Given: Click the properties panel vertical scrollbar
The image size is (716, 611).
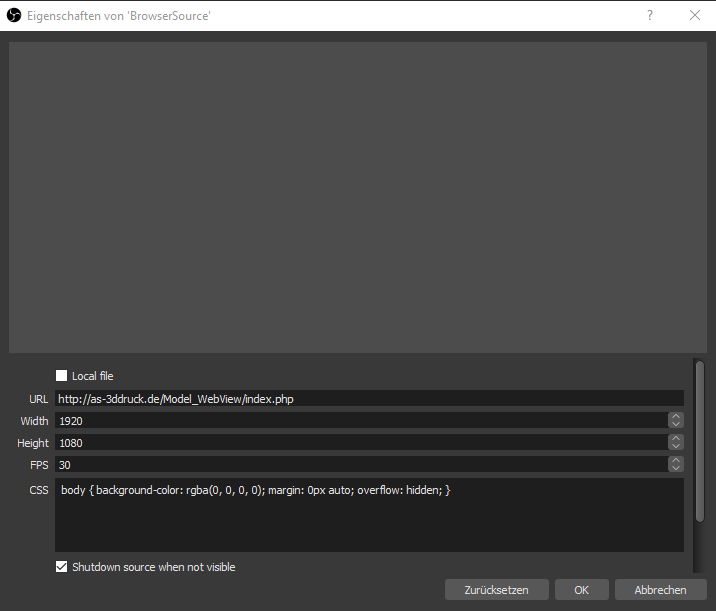Looking at the screenshot, I should 699,441.
